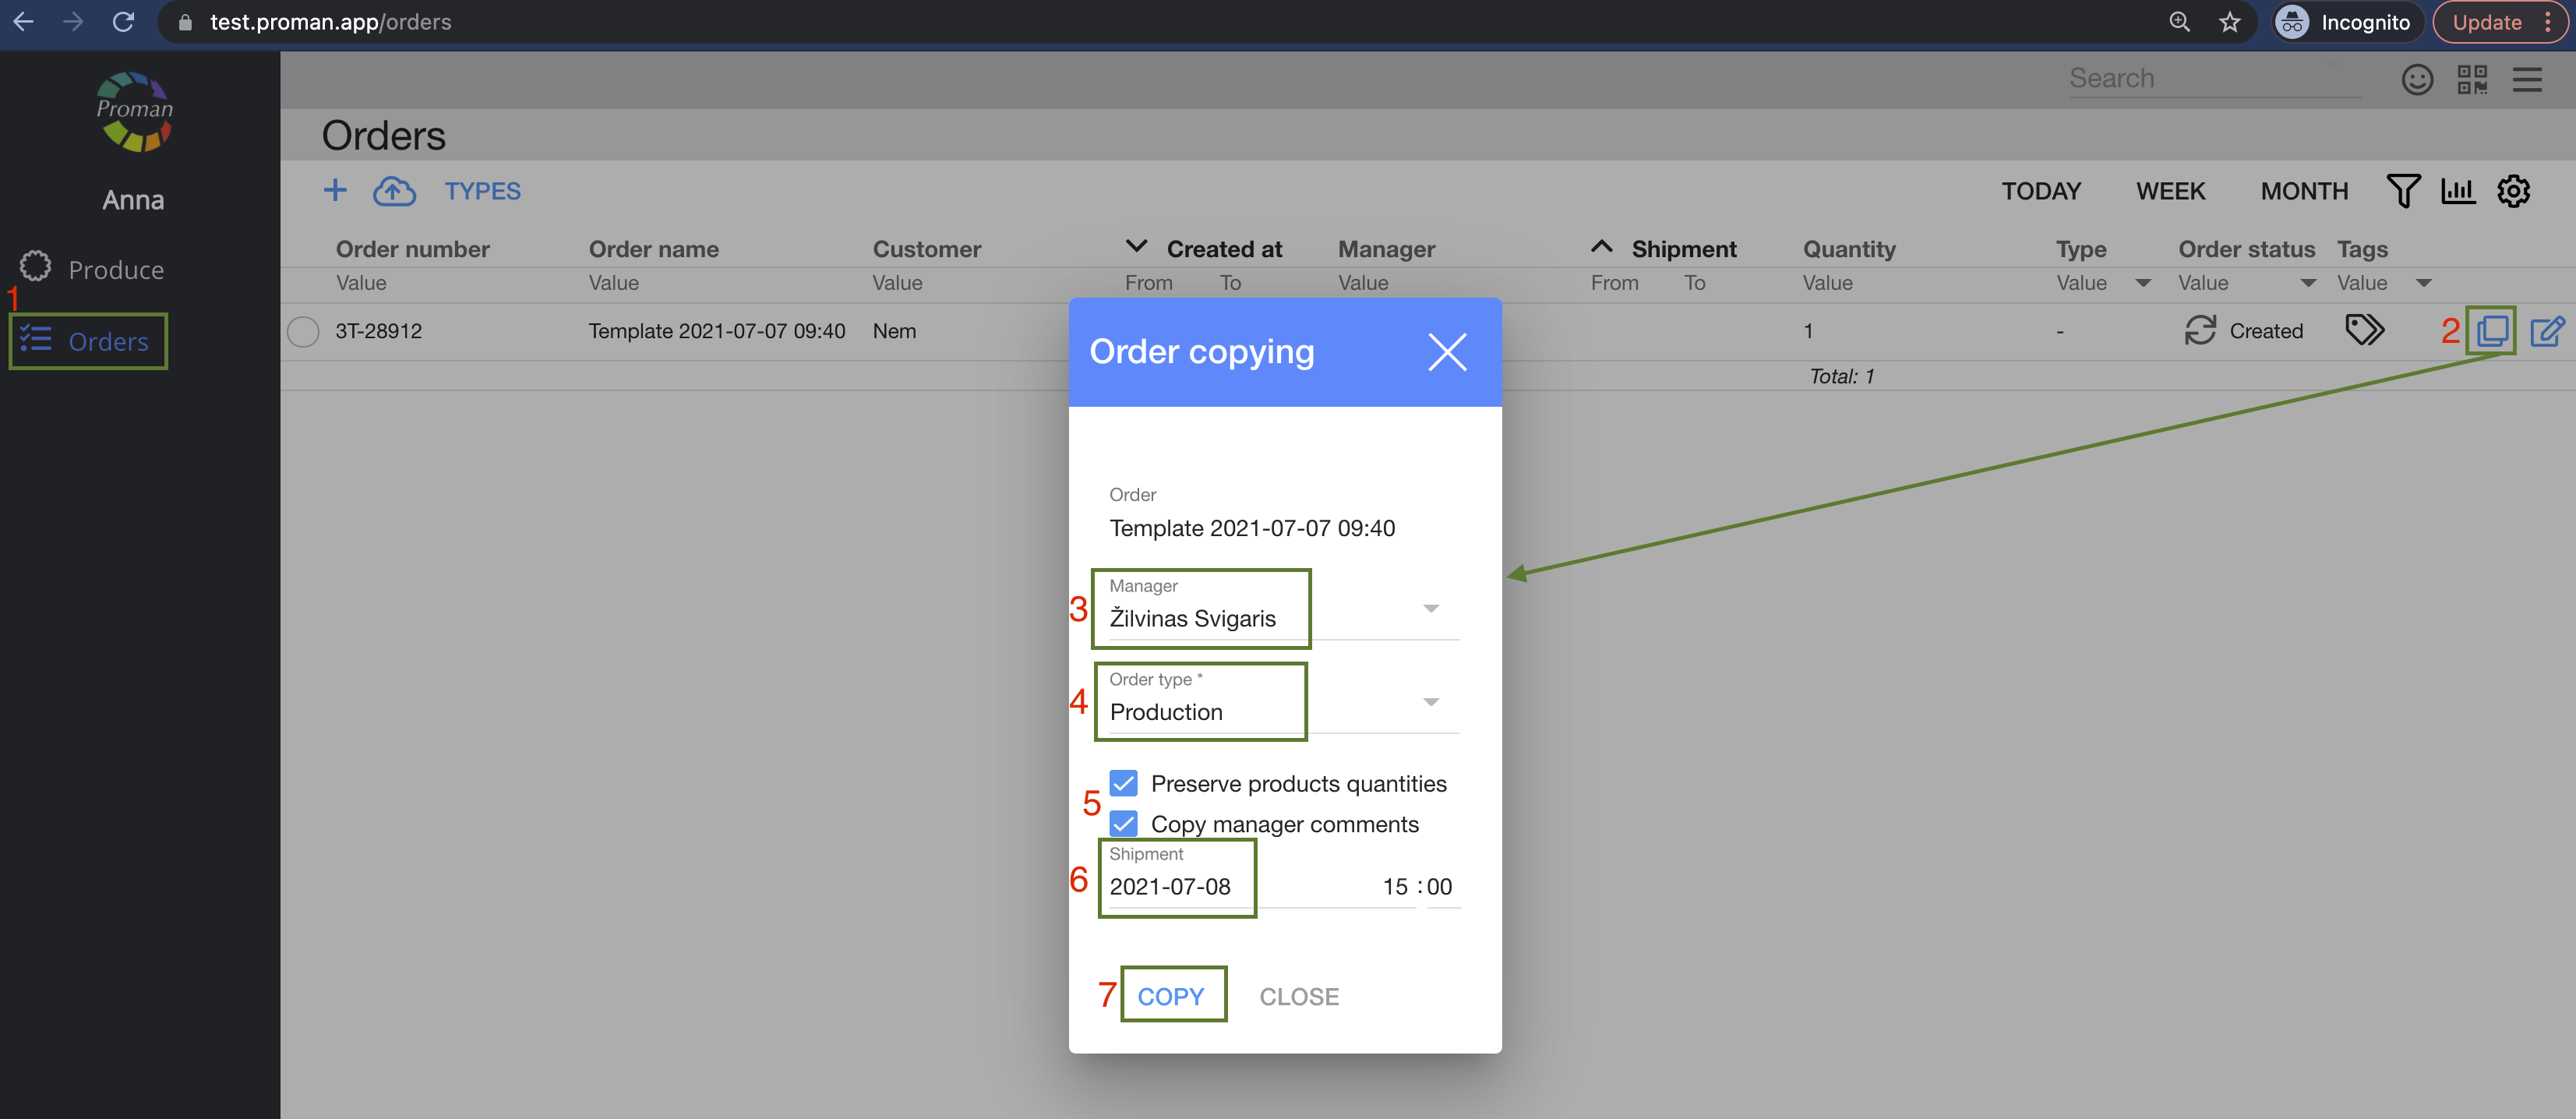Image resolution: width=2576 pixels, height=1119 pixels.
Task: Uncheck Copy manager comments checkbox
Action: coord(1123,824)
